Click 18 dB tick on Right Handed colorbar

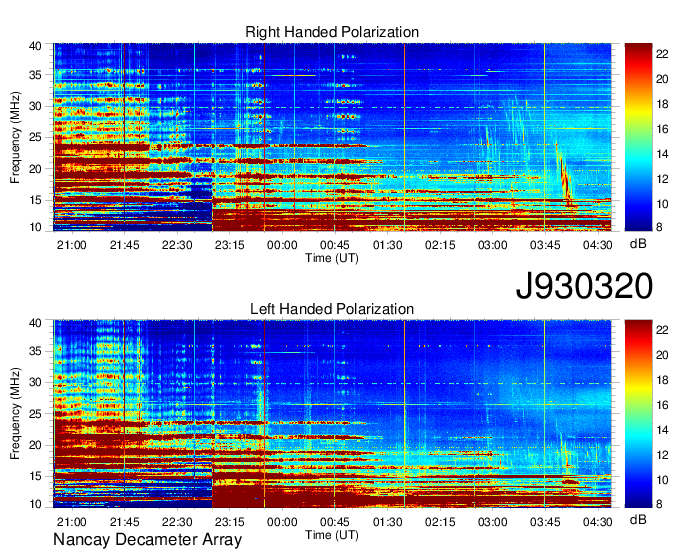[x=662, y=104]
